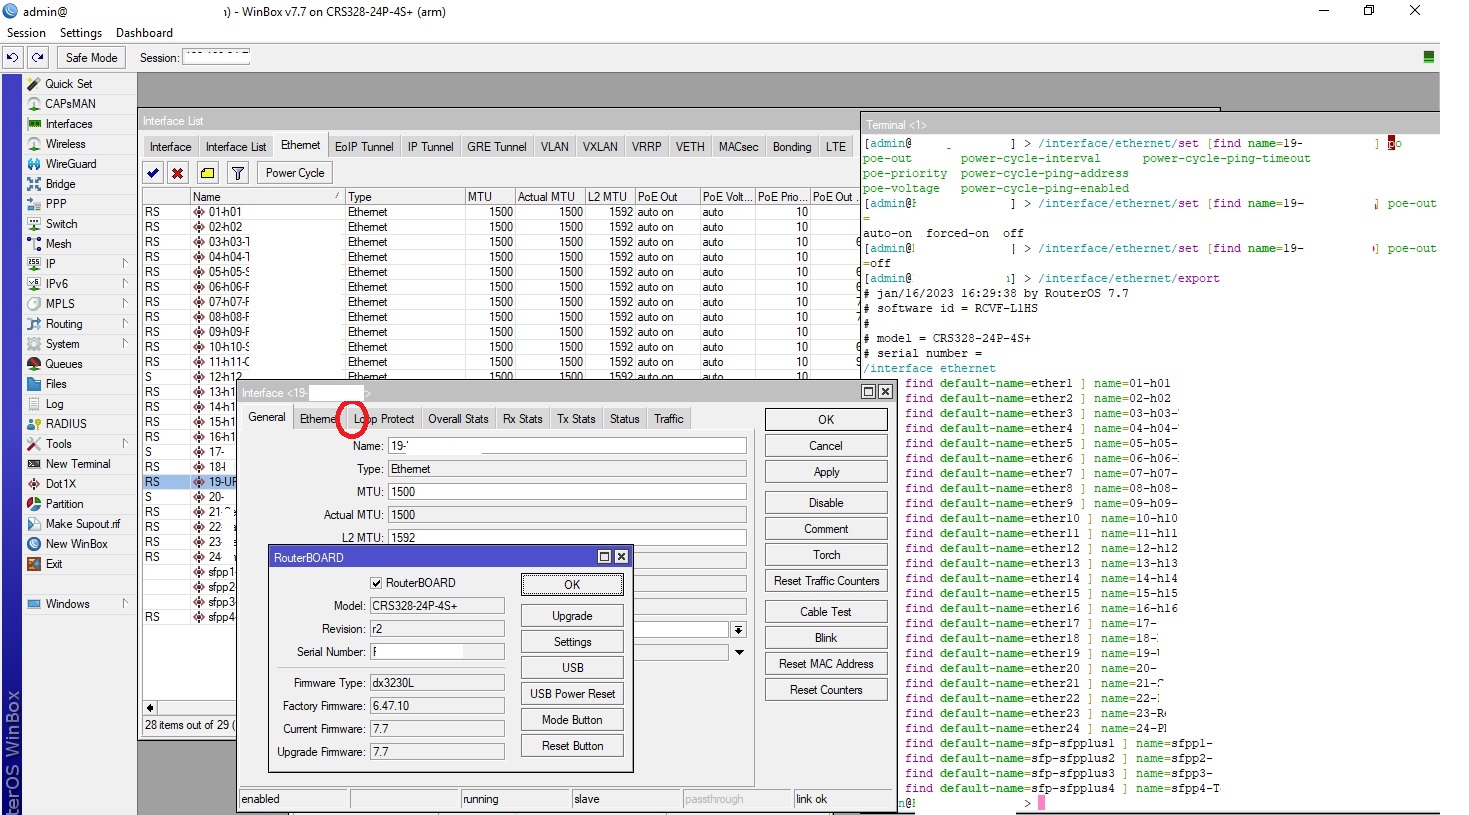1469x815 pixels.
Task: Open Switch menu in sidebar
Action: click(62, 224)
